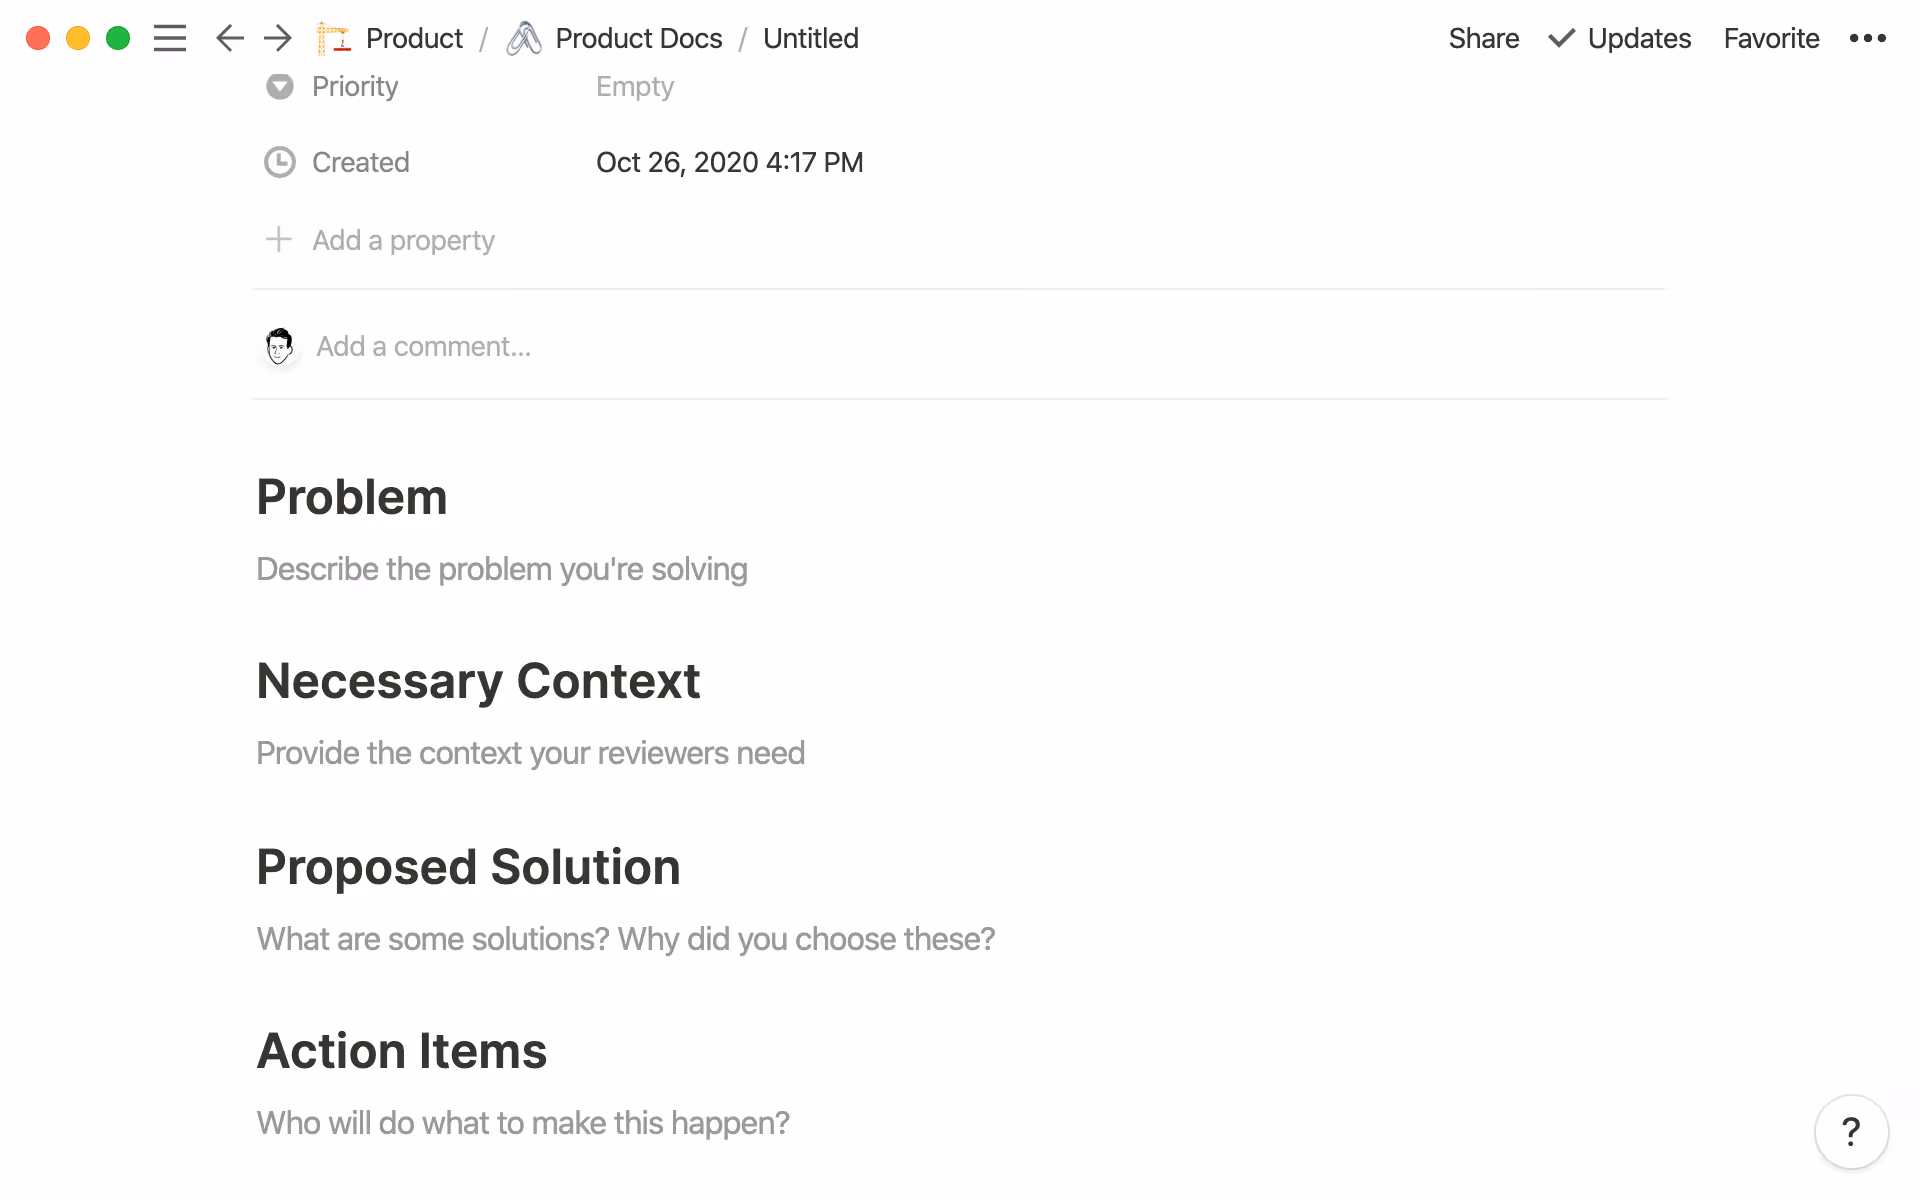Click the back navigation arrow
The width and height of the screenshot is (1920, 1200).
(x=229, y=38)
